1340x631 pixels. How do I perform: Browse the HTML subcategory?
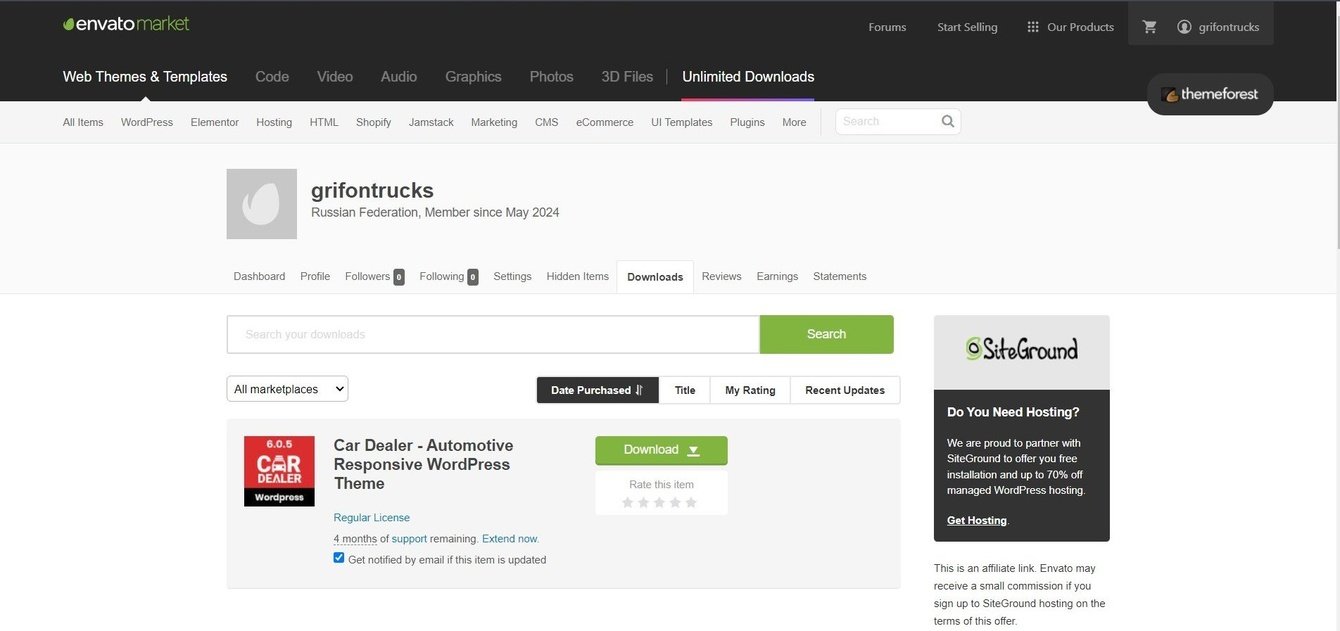tap(324, 122)
